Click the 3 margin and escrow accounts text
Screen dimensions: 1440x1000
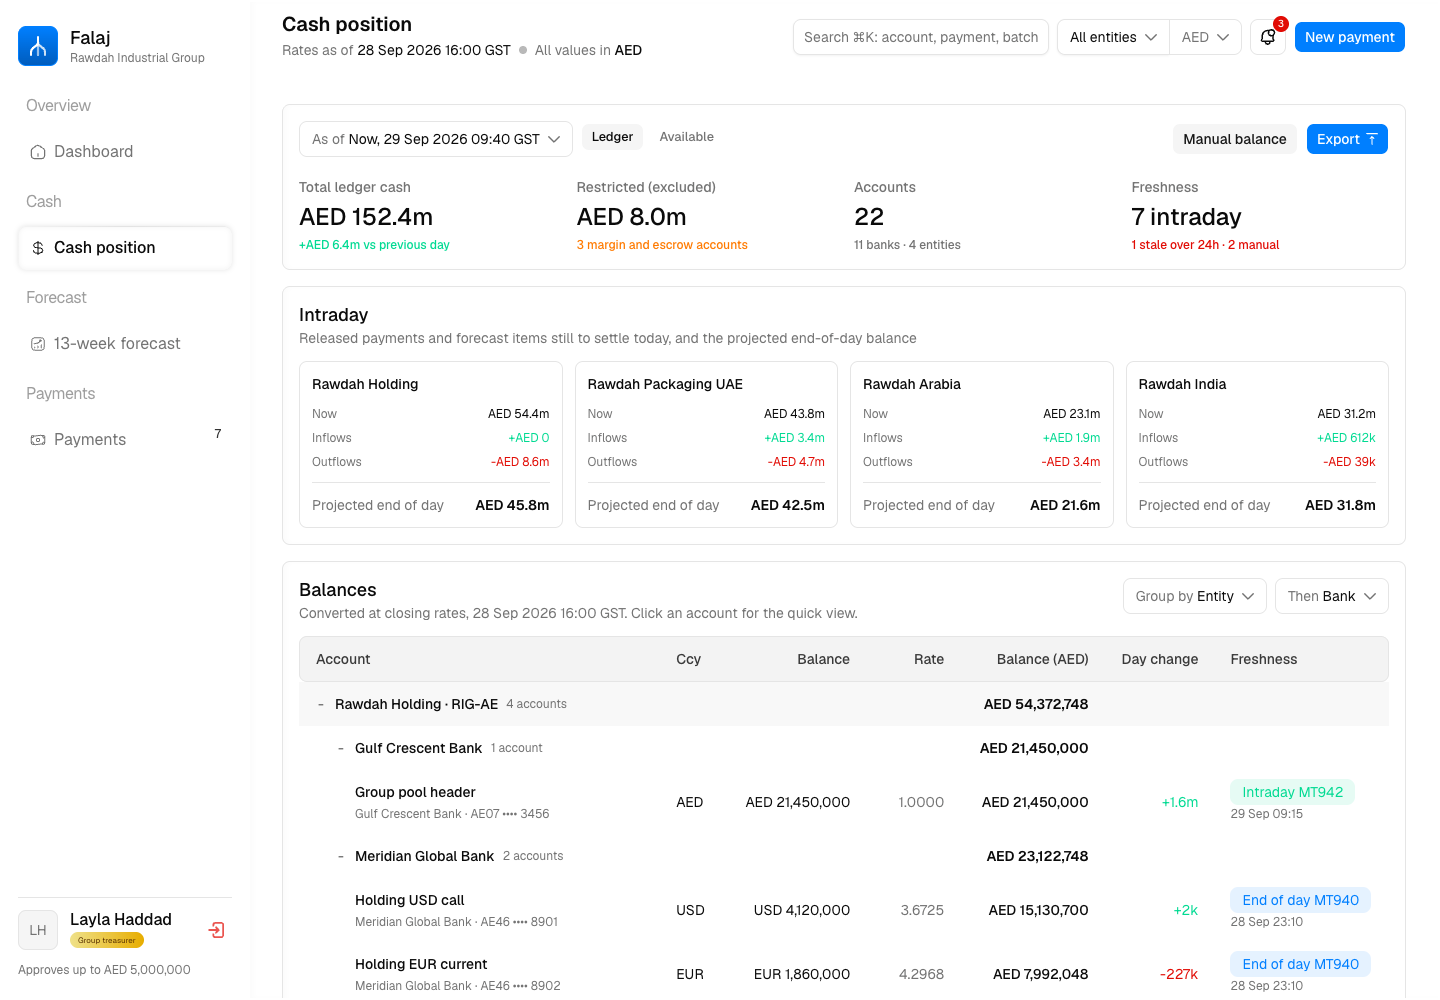(x=662, y=245)
